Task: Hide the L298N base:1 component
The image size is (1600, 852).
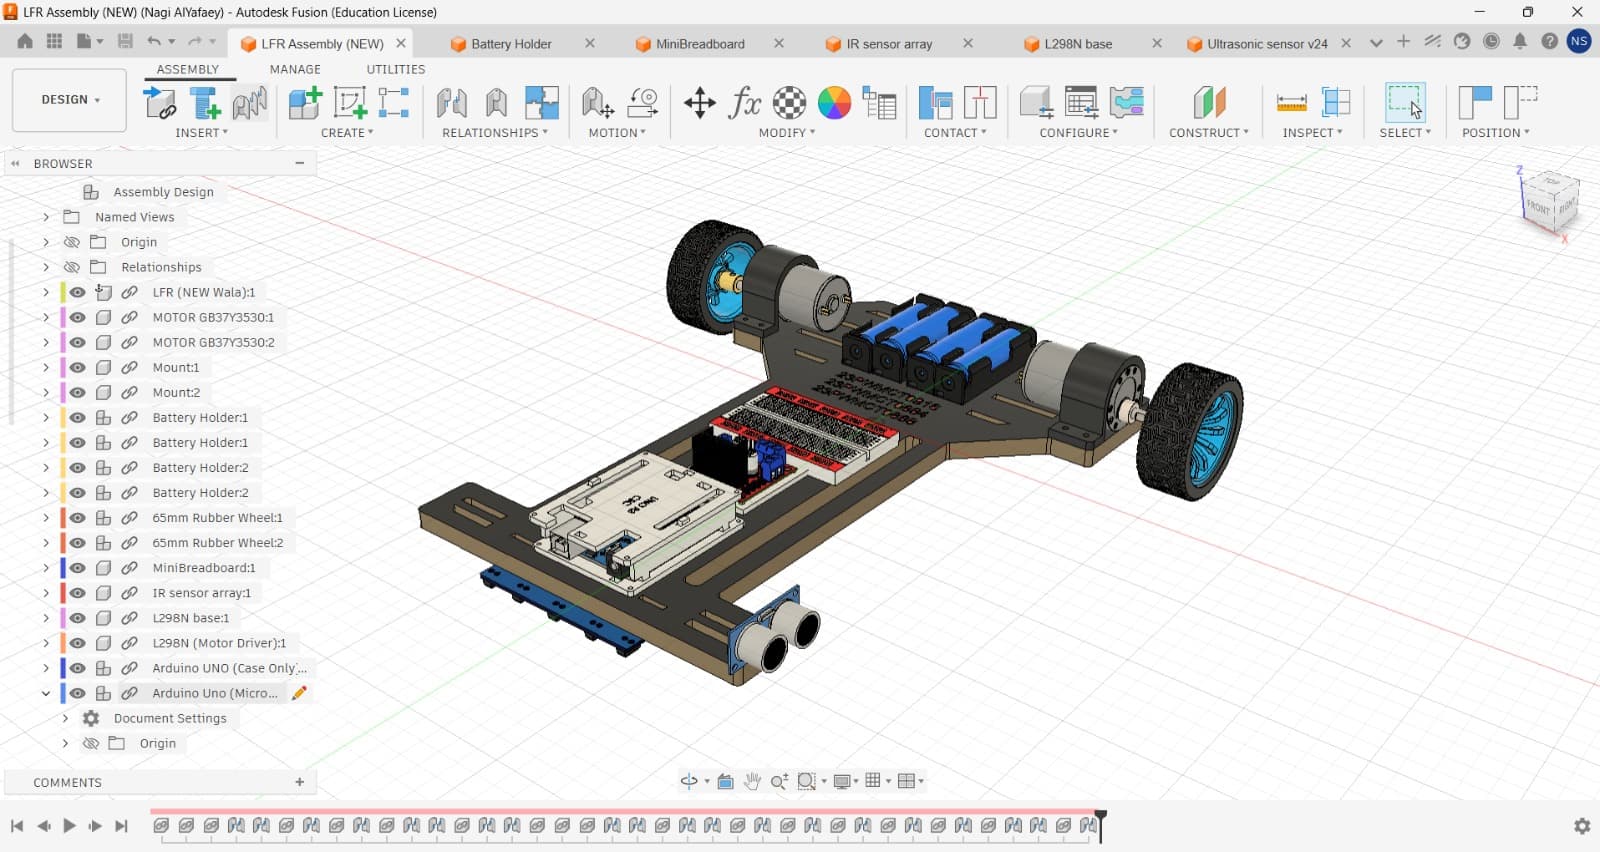Action: tap(77, 617)
